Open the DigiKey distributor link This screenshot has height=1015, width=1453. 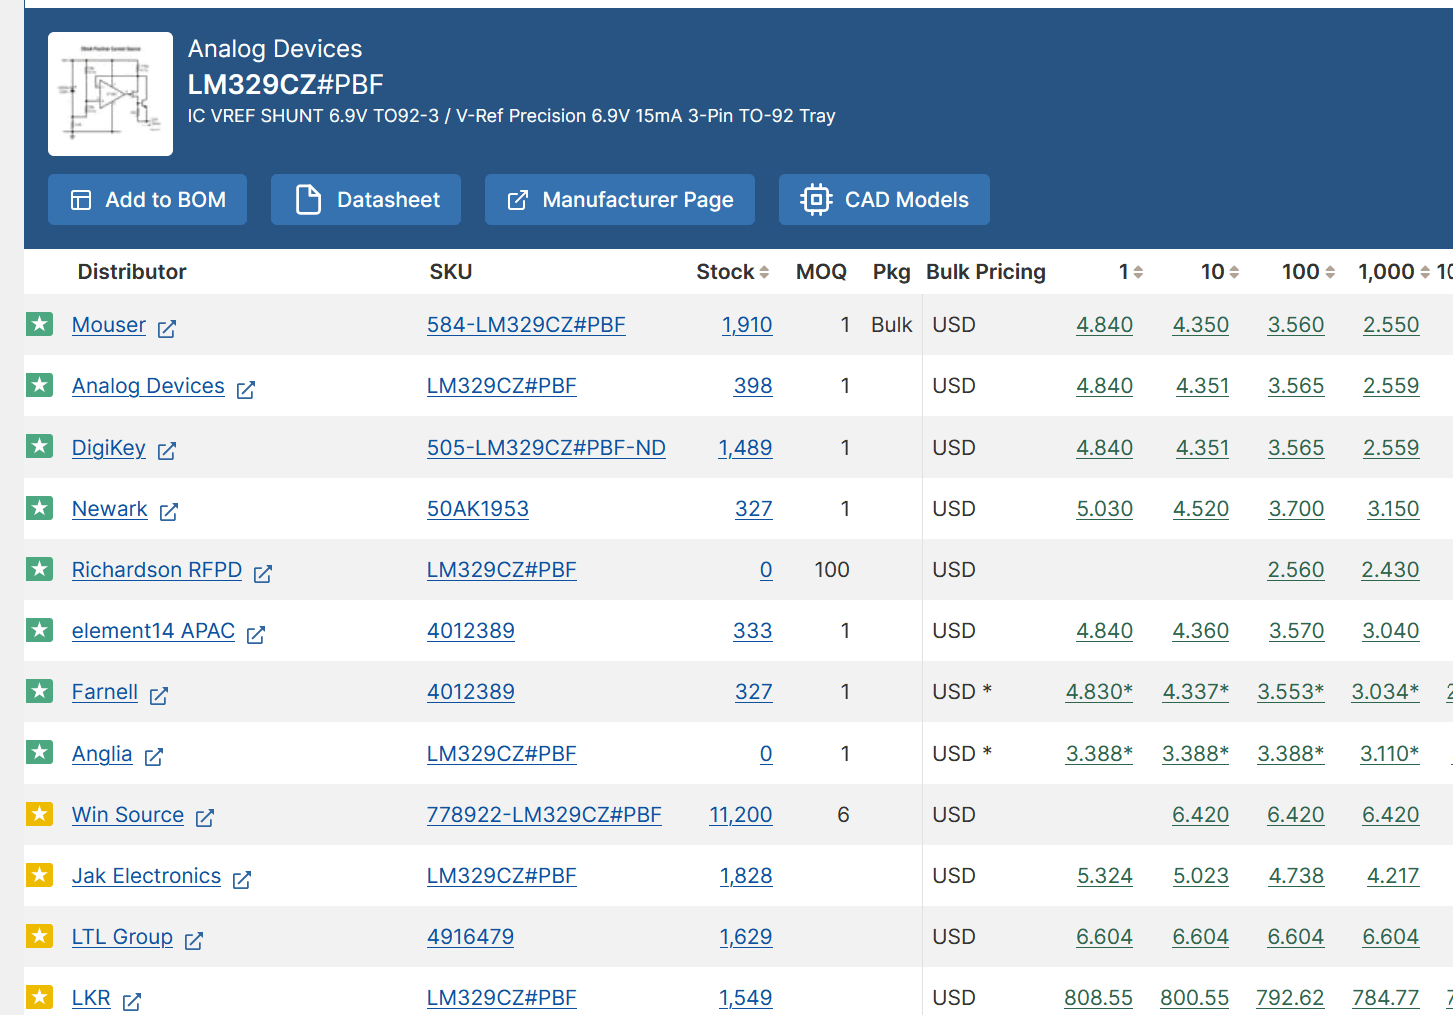coord(109,448)
